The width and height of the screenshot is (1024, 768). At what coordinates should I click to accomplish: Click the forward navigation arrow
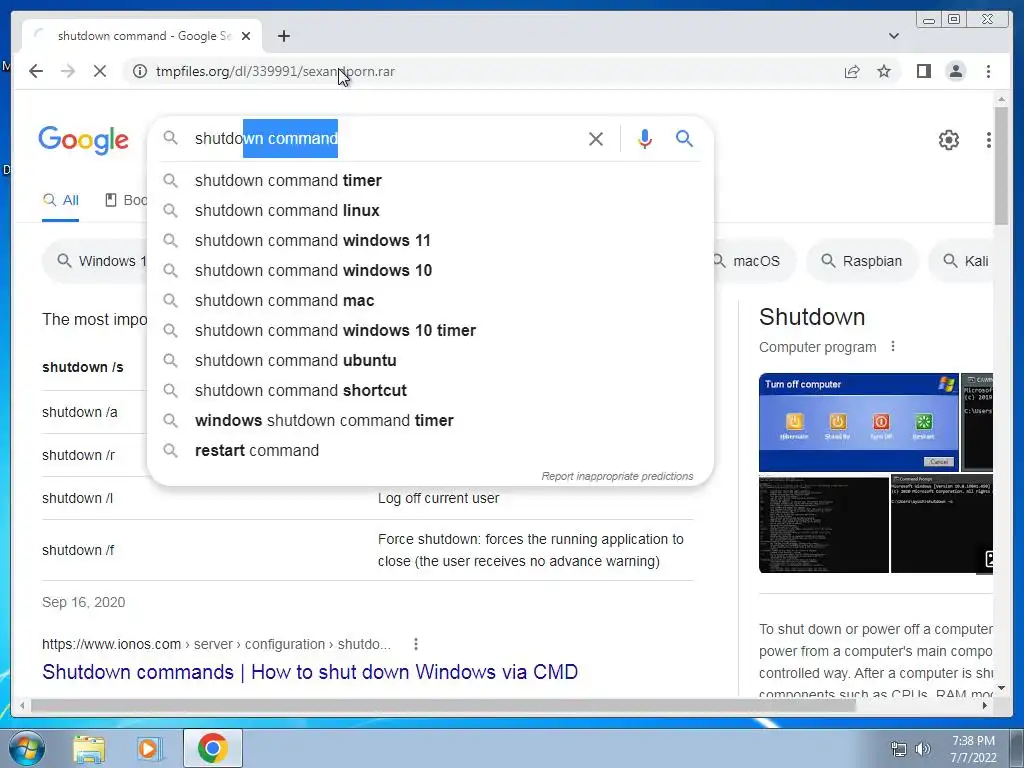click(68, 71)
